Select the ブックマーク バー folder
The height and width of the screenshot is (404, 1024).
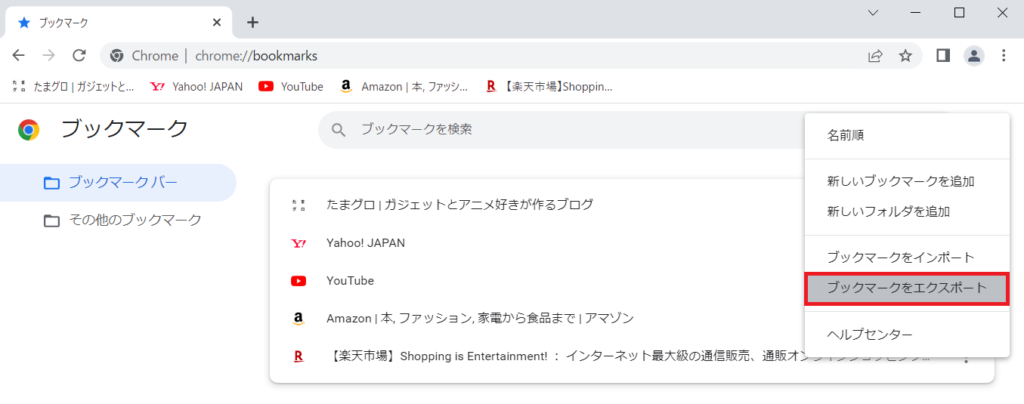pos(122,183)
